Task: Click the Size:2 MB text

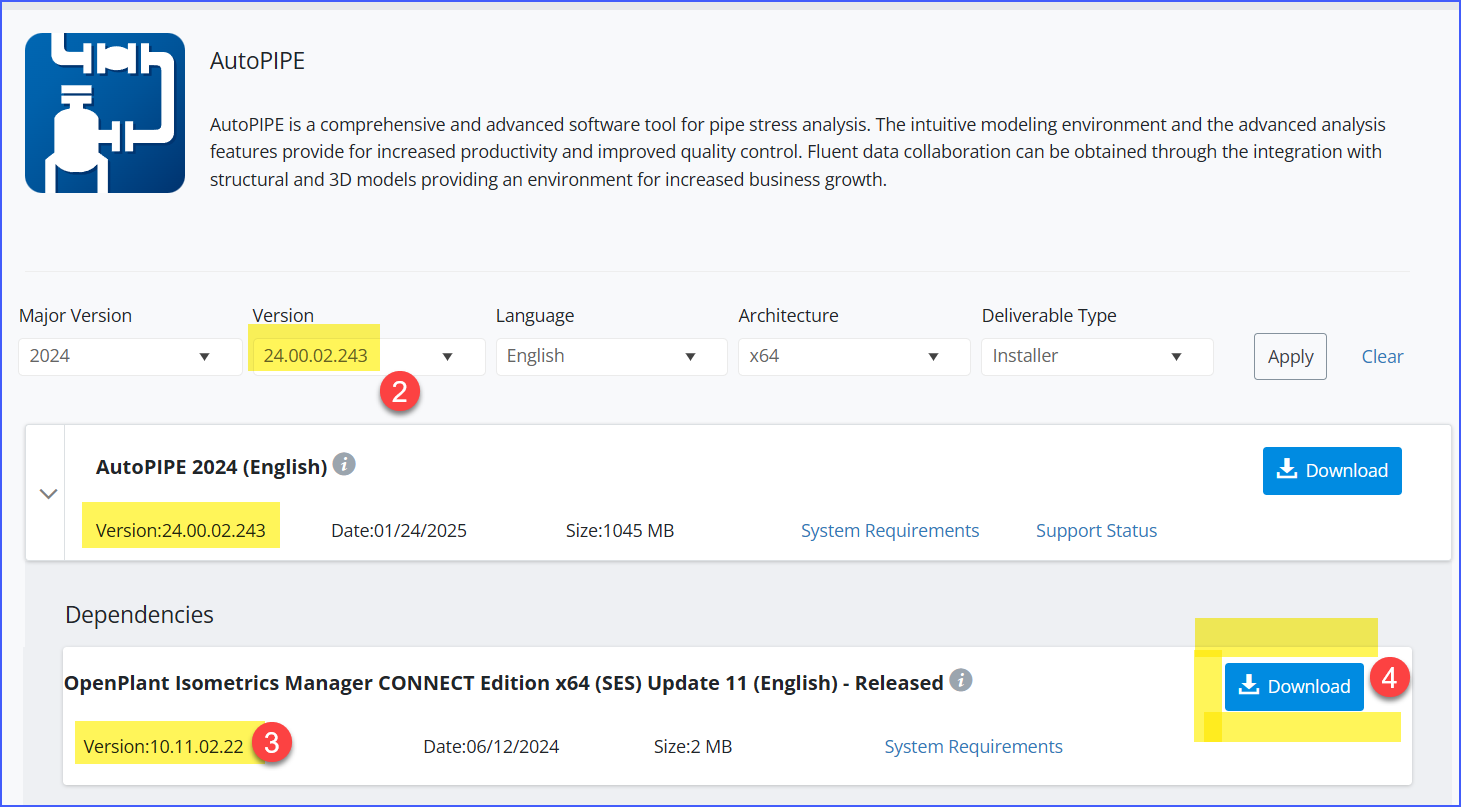Action: click(693, 747)
